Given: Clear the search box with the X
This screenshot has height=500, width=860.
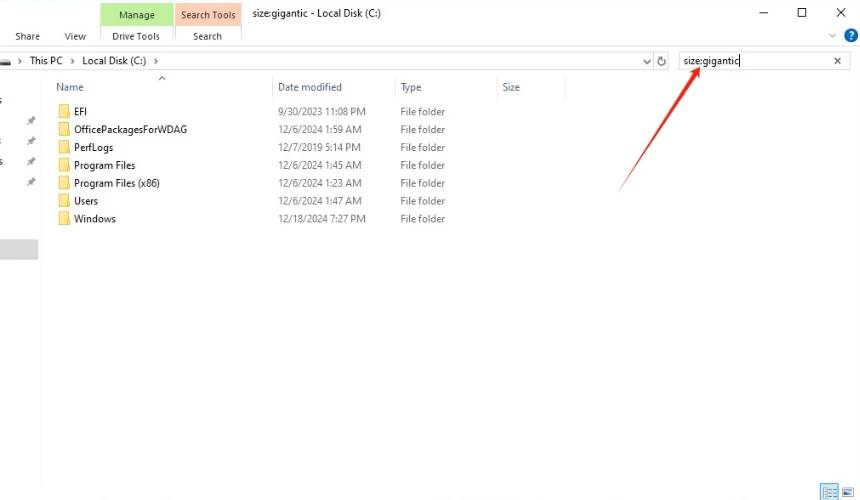Looking at the screenshot, I should tap(837, 61).
